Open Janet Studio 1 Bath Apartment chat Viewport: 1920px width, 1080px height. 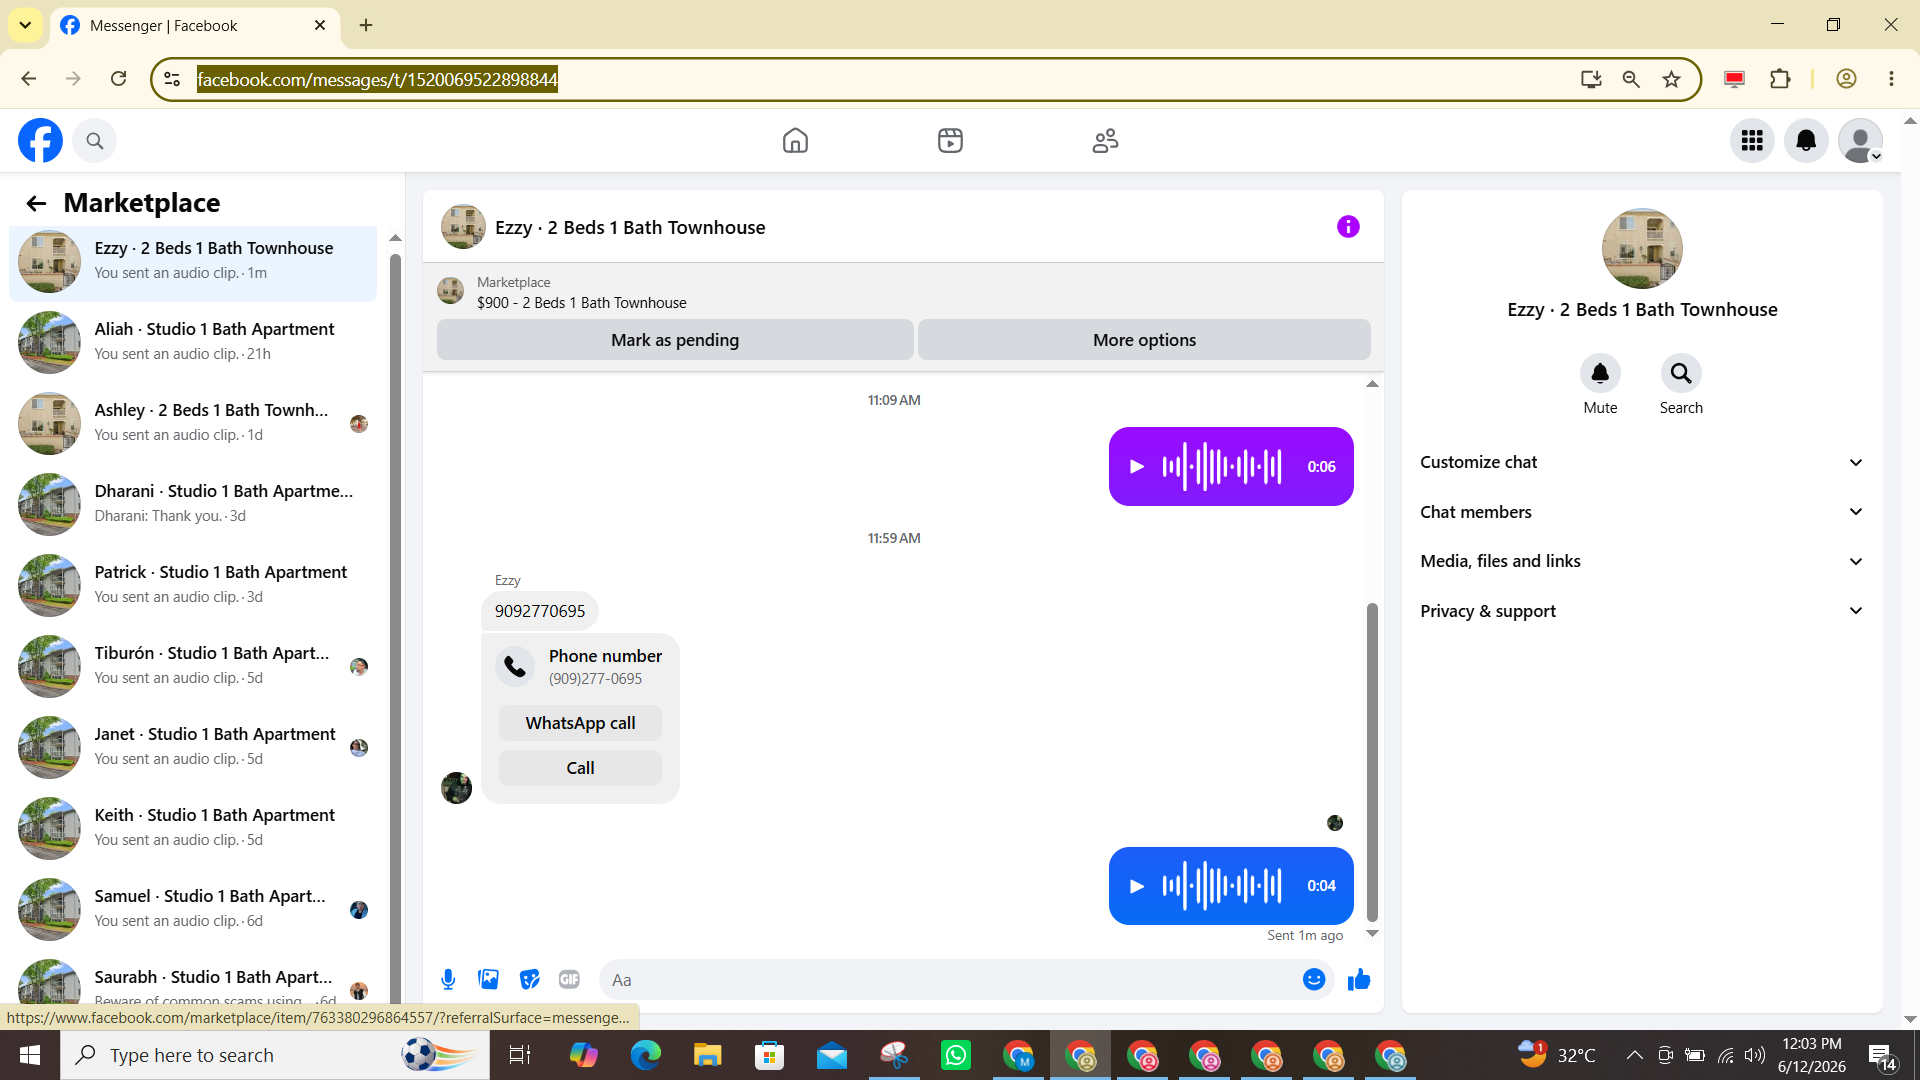(193, 747)
